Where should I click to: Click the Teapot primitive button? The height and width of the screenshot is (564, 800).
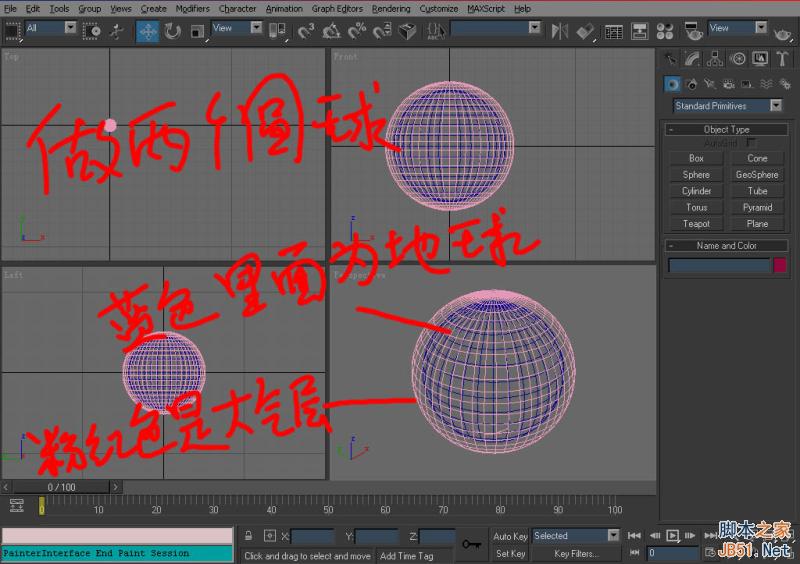(696, 224)
